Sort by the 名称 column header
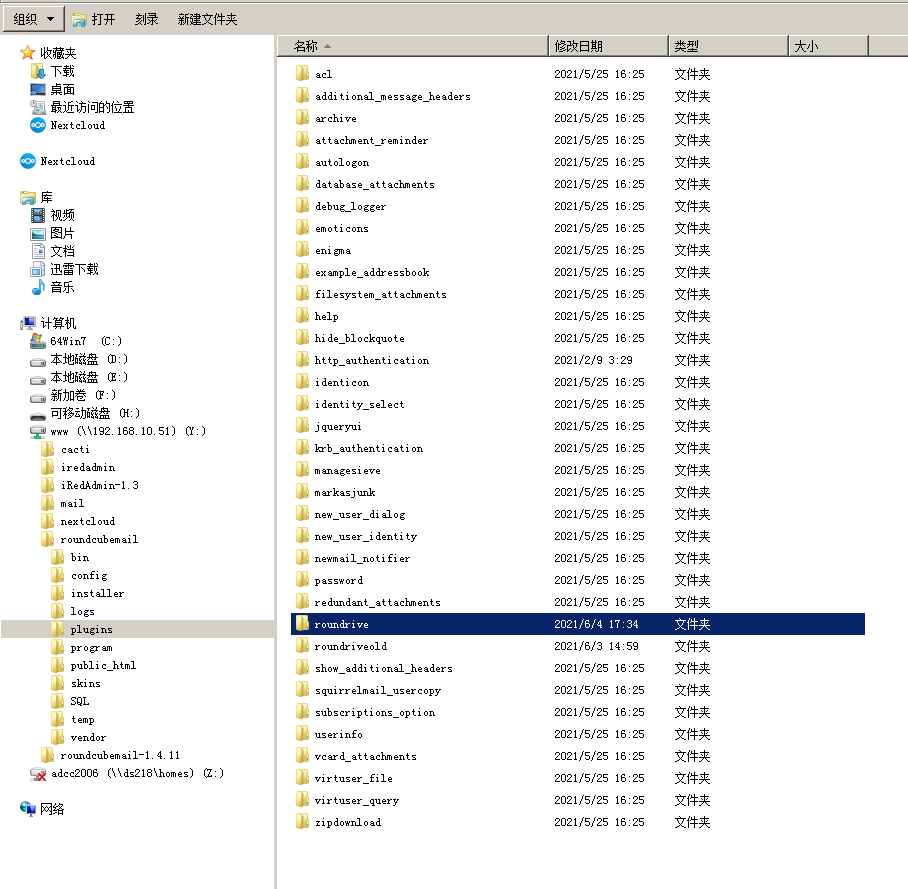The height and width of the screenshot is (889, 908). pos(412,46)
